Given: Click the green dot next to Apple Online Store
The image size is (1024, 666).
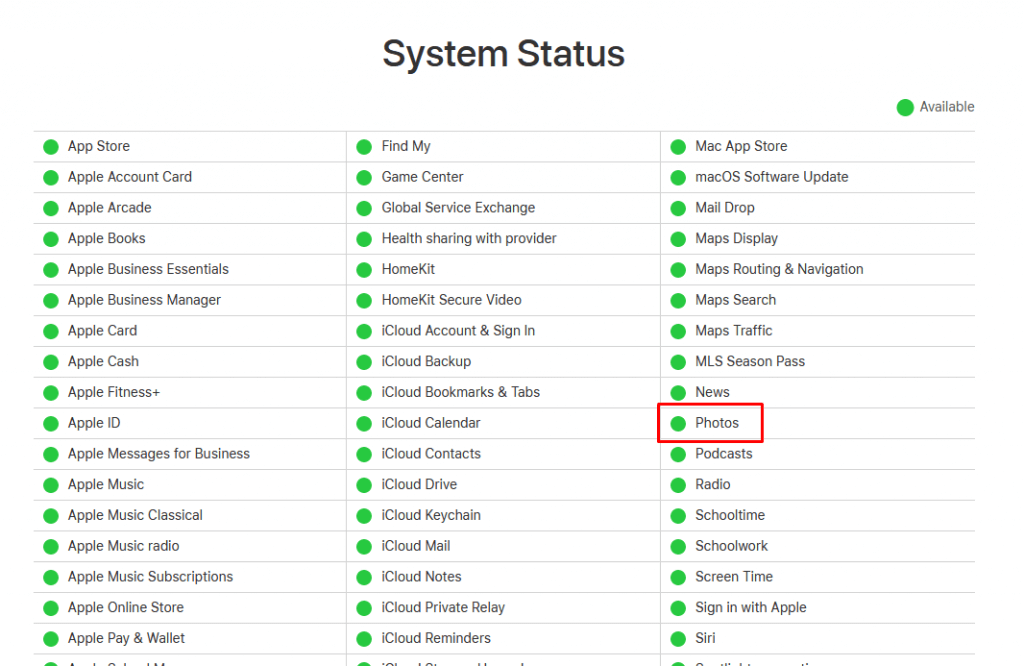Looking at the screenshot, I should pos(51,608).
